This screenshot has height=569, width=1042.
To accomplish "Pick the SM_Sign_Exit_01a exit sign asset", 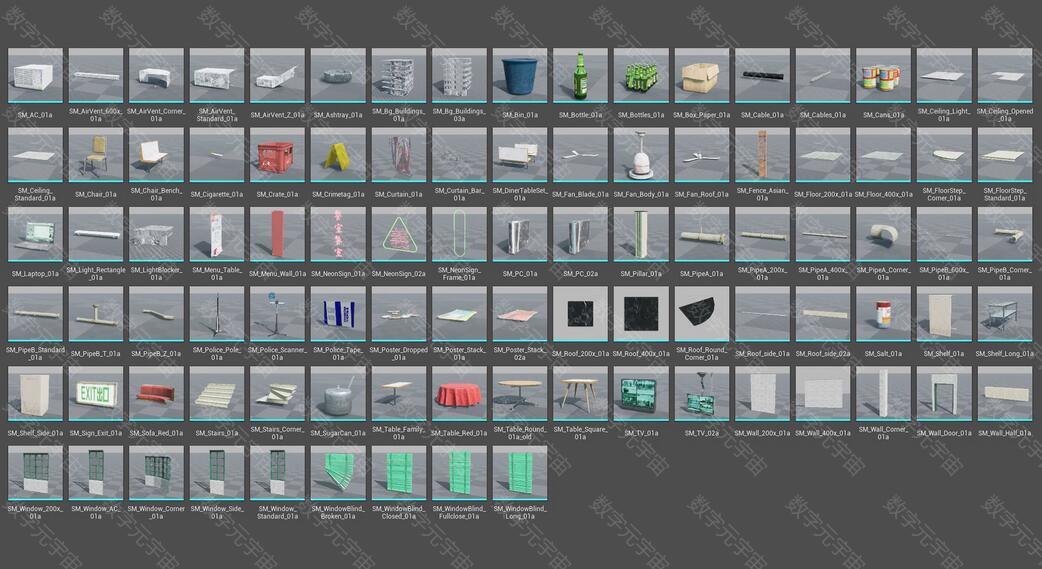I will click(x=96, y=393).
